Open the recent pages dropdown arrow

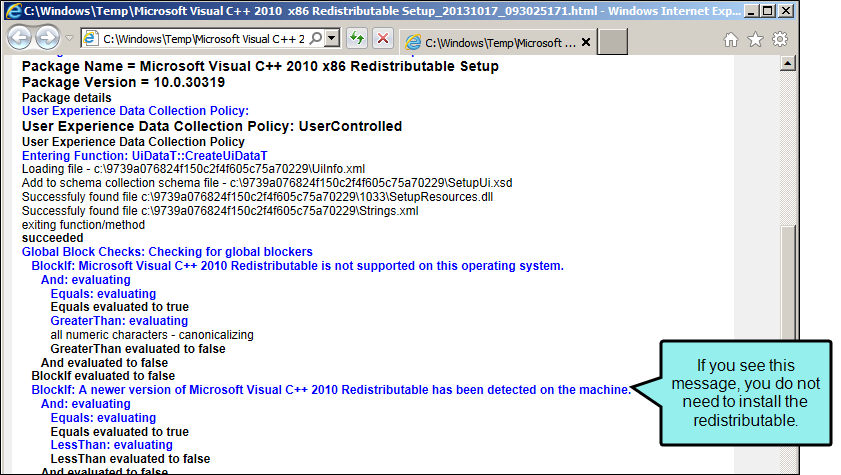[69, 39]
